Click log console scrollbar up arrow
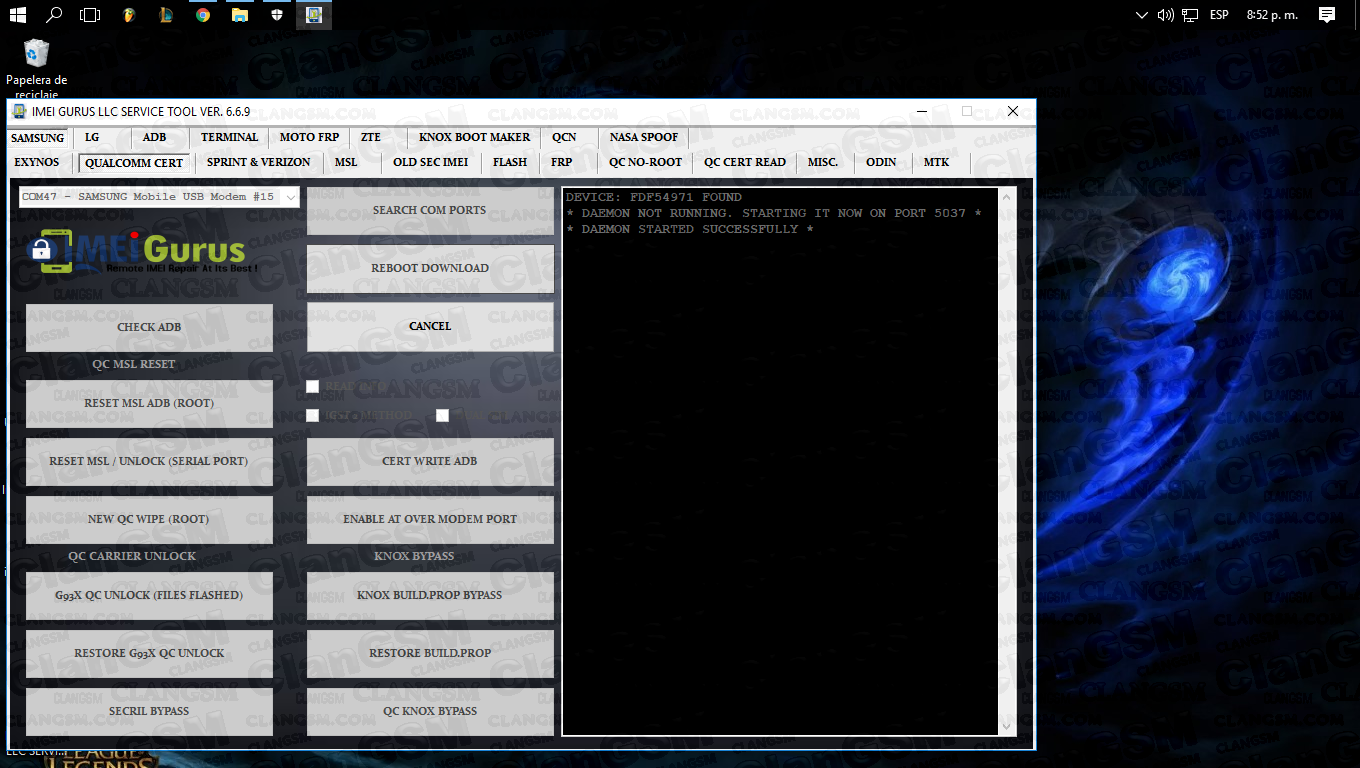Image resolution: width=1360 pixels, height=768 pixels. point(1006,197)
